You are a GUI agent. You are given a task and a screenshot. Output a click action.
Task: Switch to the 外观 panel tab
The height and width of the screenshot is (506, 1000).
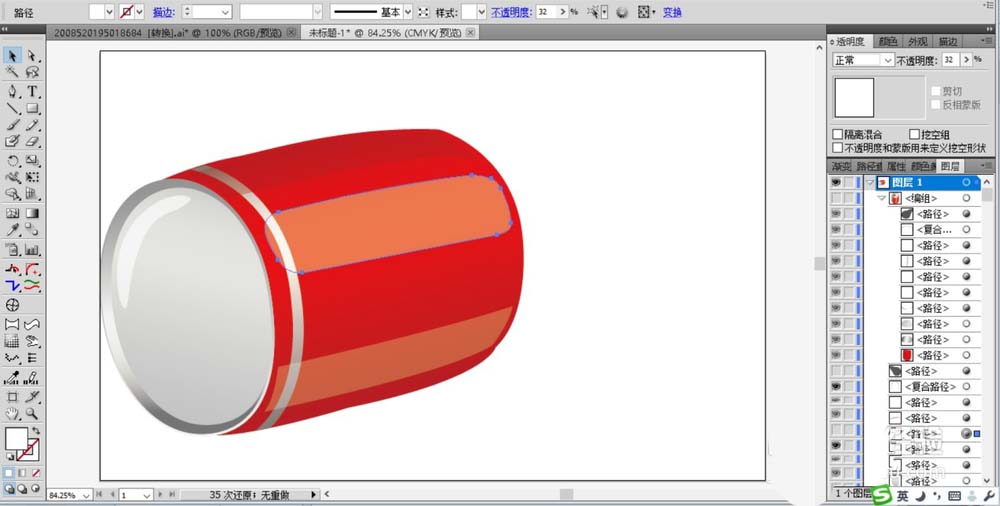click(917, 42)
